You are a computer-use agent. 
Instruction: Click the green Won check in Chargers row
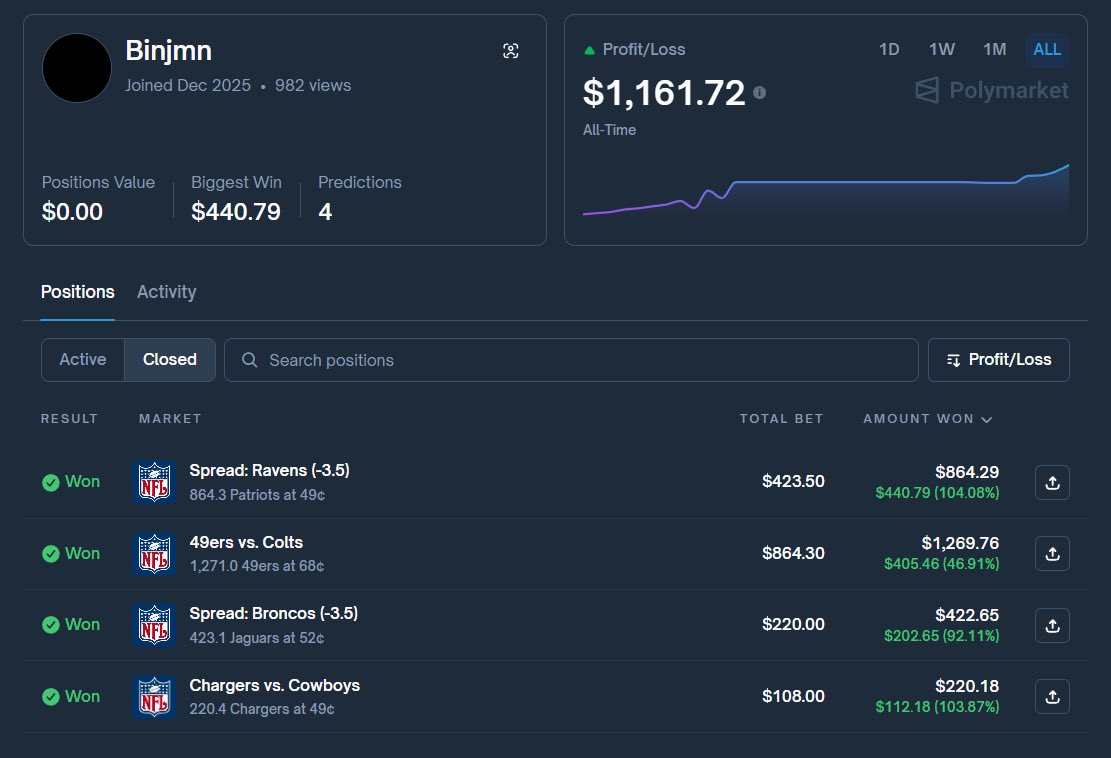50,696
